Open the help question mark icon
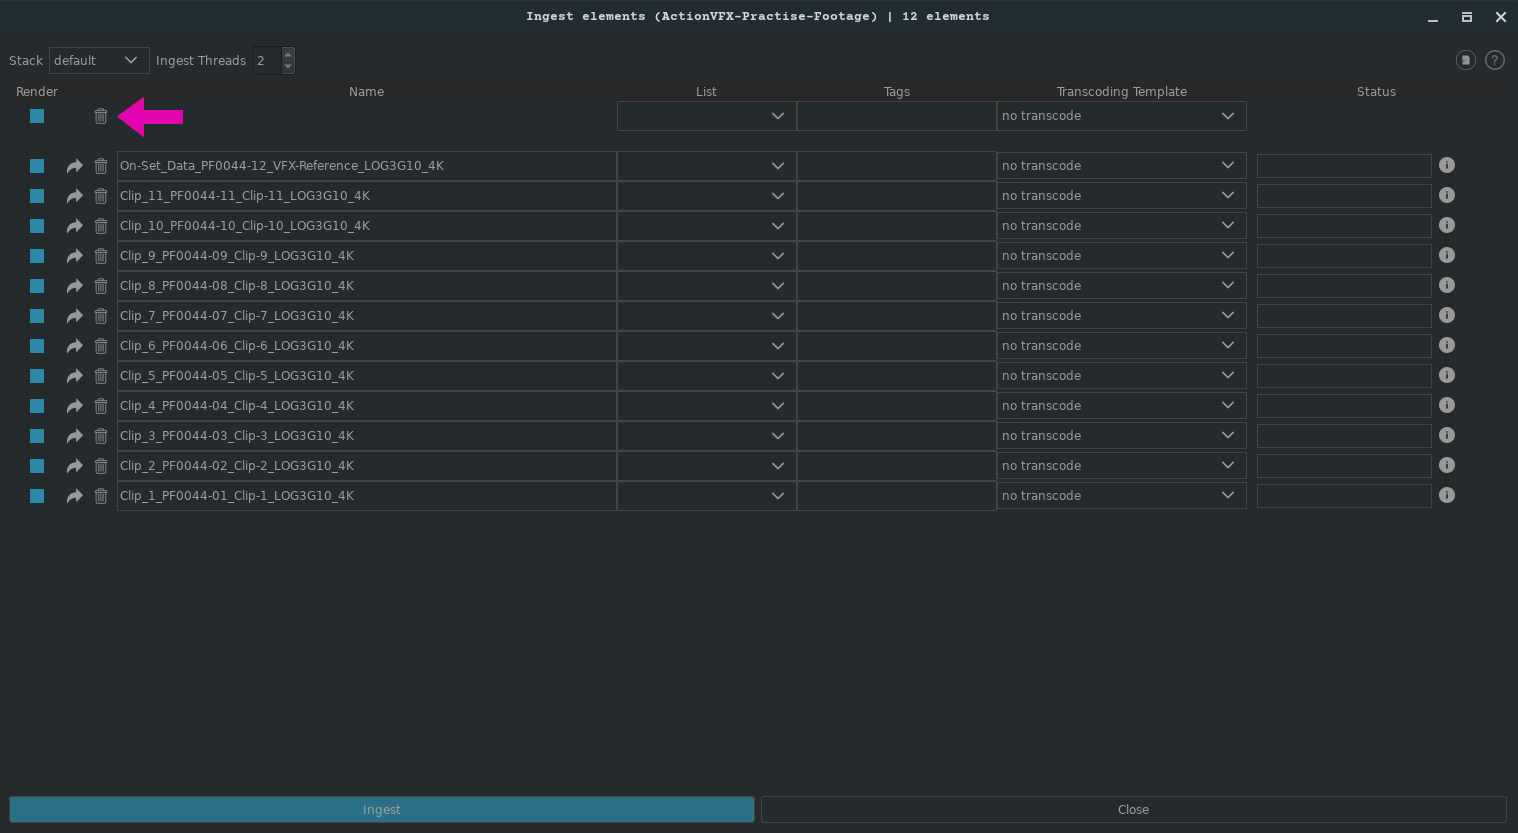Viewport: 1518px width, 833px height. click(1494, 60)
